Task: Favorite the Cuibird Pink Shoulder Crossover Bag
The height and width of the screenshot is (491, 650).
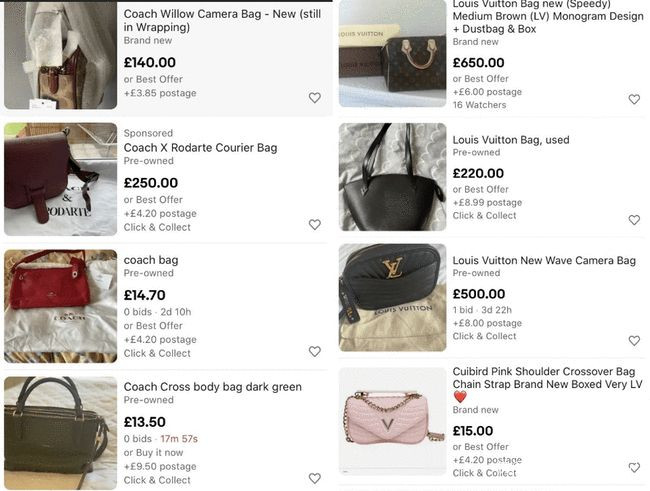Action: pyautogui.click(x=634, y=467)
